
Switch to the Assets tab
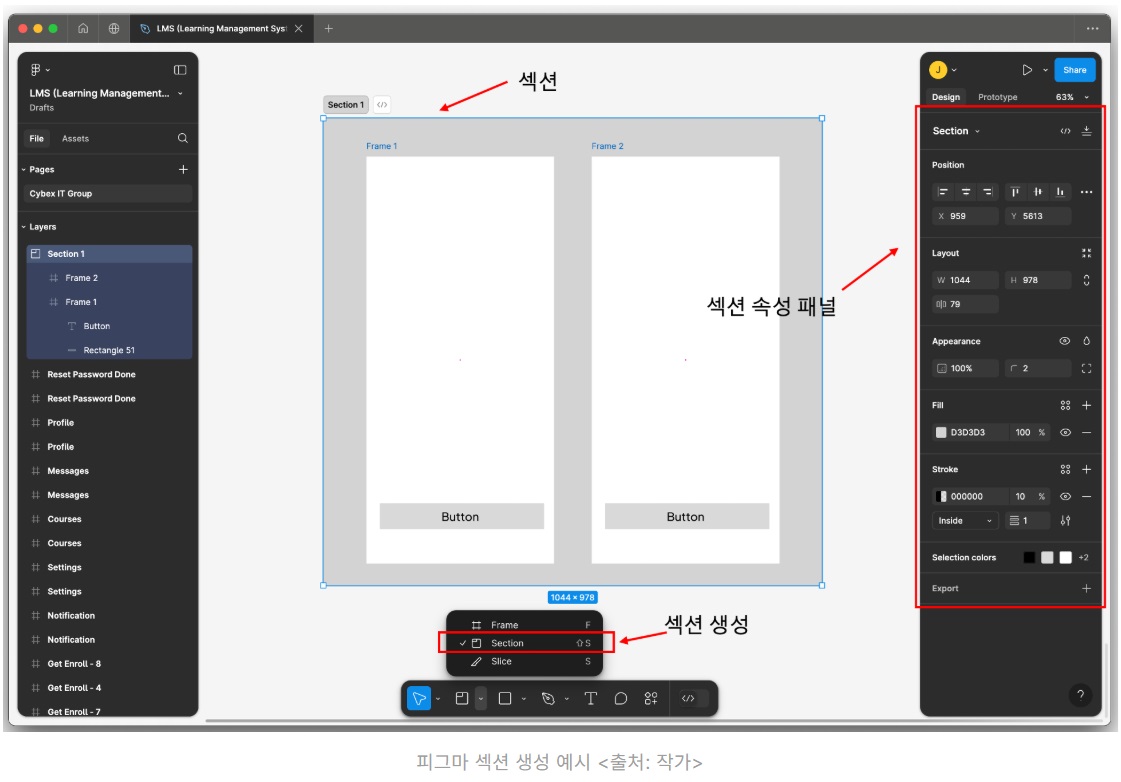tap(75, 139)
